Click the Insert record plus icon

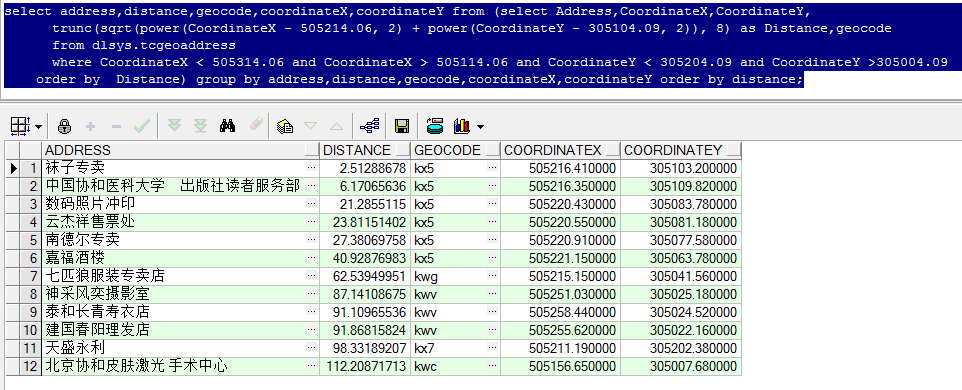point(90,126)
